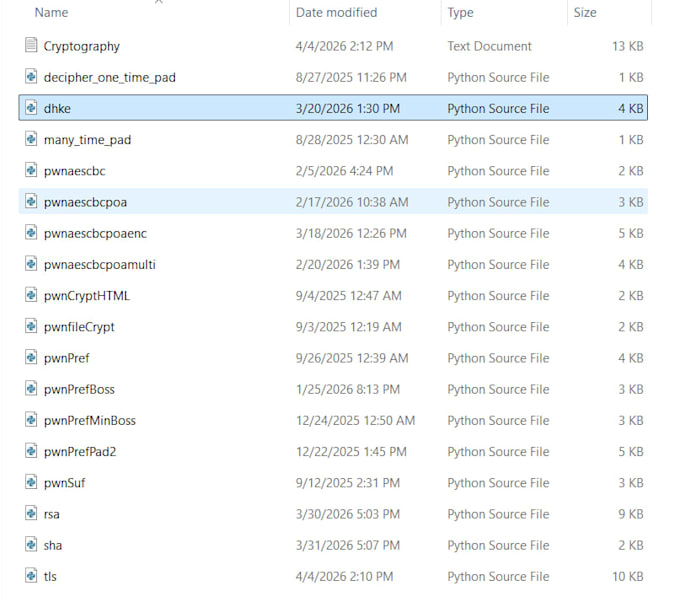Click the date 12/22/2025 1:45 PM
Screen dimensions: 680x602
pos(351,452)
